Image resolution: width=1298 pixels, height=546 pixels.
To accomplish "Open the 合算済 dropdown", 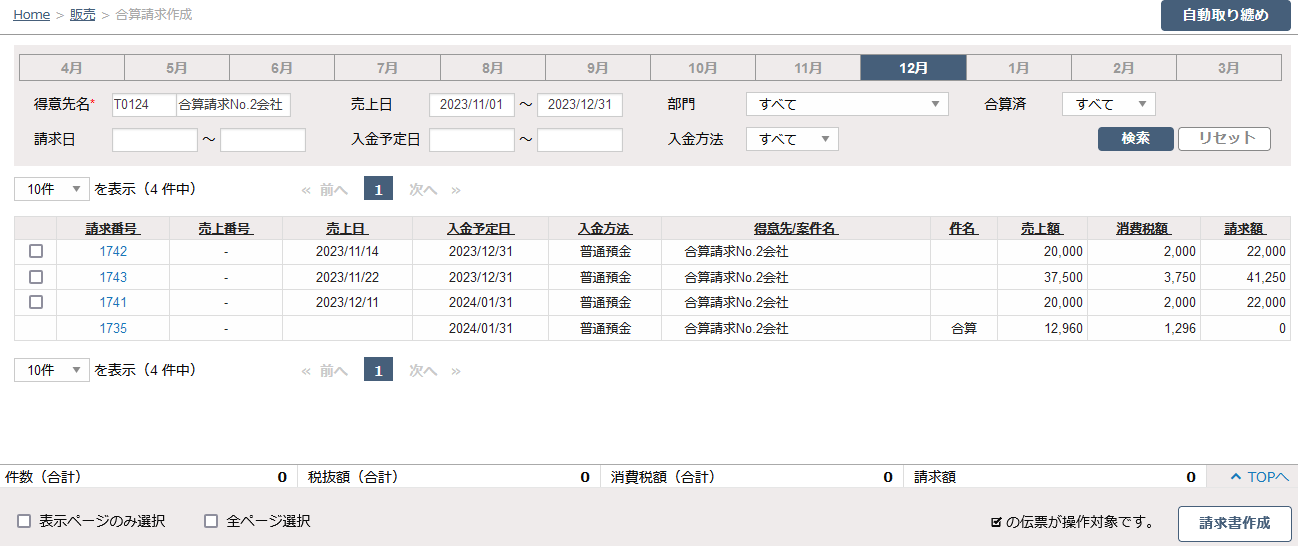I will (1109, 105).
